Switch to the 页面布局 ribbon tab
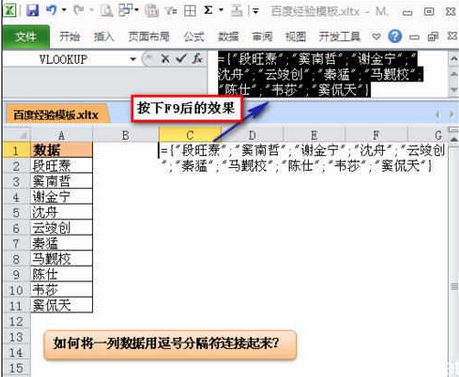459x377 pixels. click(149, 36)
